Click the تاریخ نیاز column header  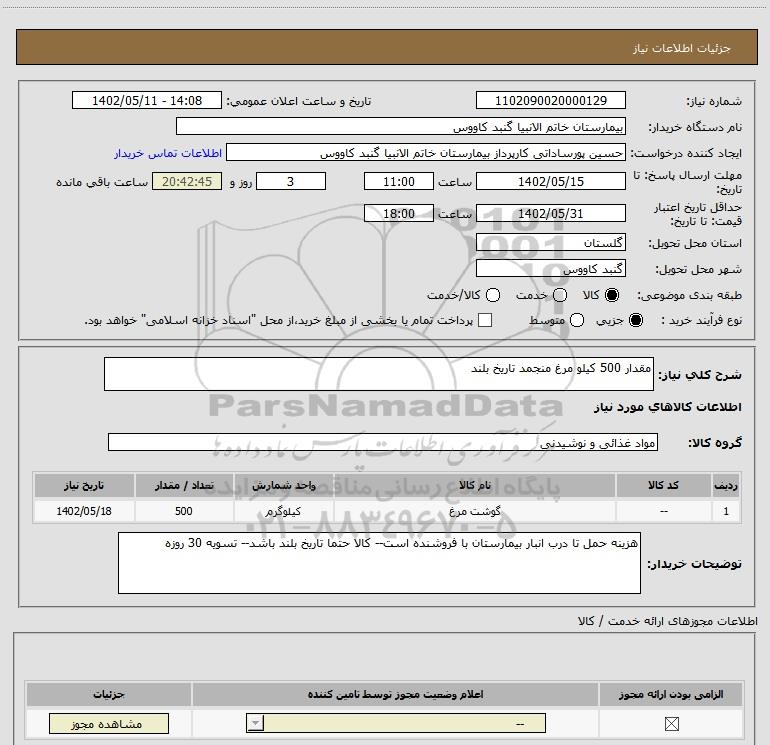click(84, 485)
